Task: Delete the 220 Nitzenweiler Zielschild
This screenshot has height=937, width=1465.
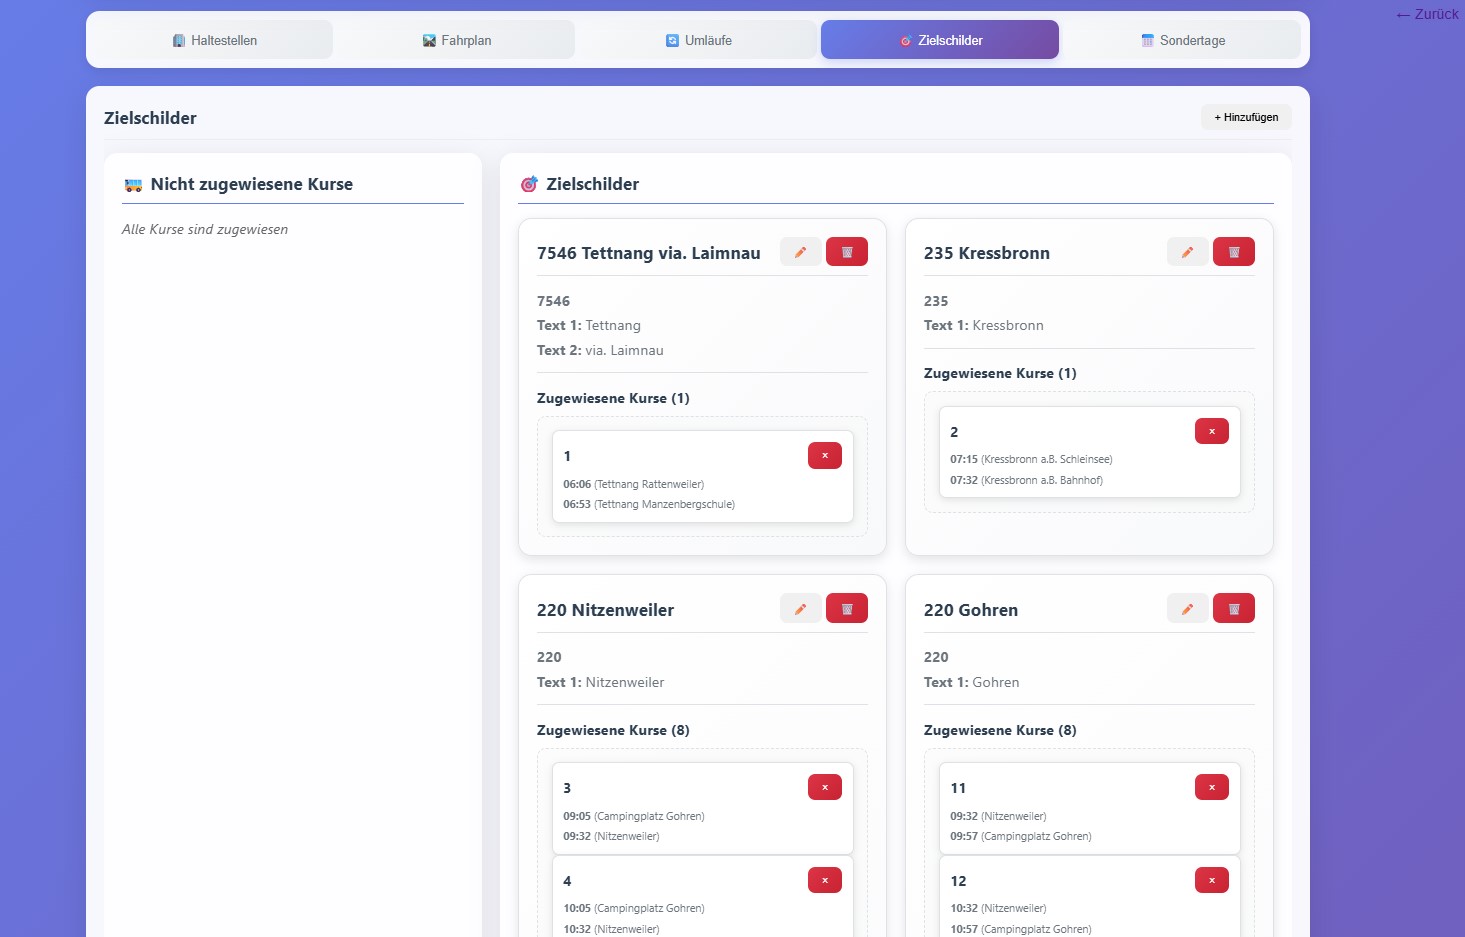Action: click(x=846, y=607)
